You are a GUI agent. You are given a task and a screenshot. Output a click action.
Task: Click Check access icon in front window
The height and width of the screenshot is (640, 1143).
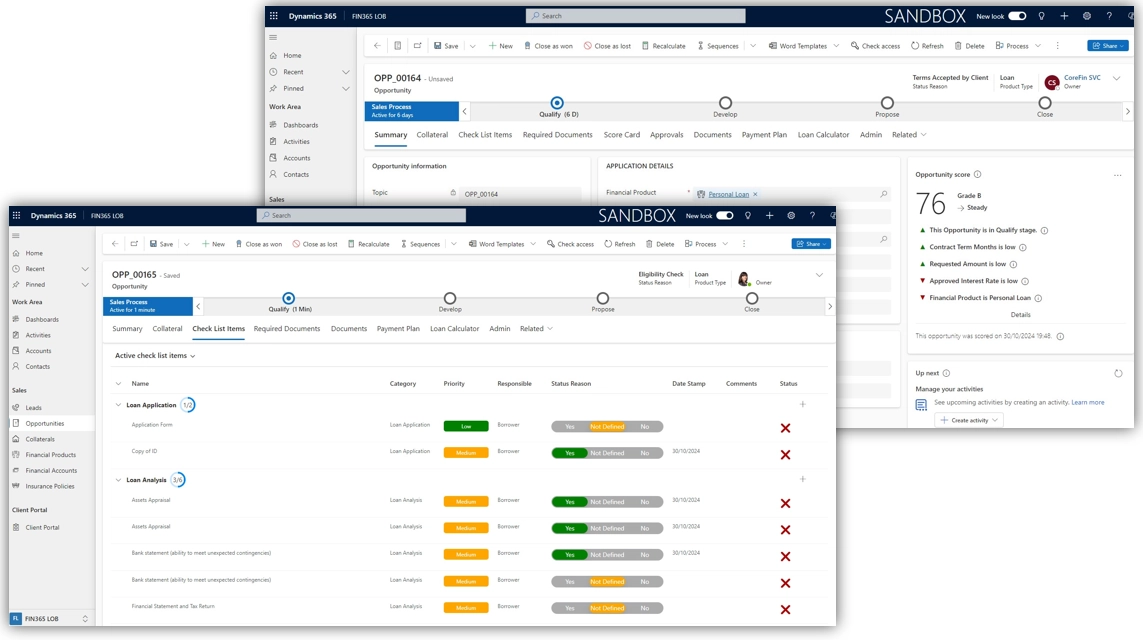click(x=550, y=244)
